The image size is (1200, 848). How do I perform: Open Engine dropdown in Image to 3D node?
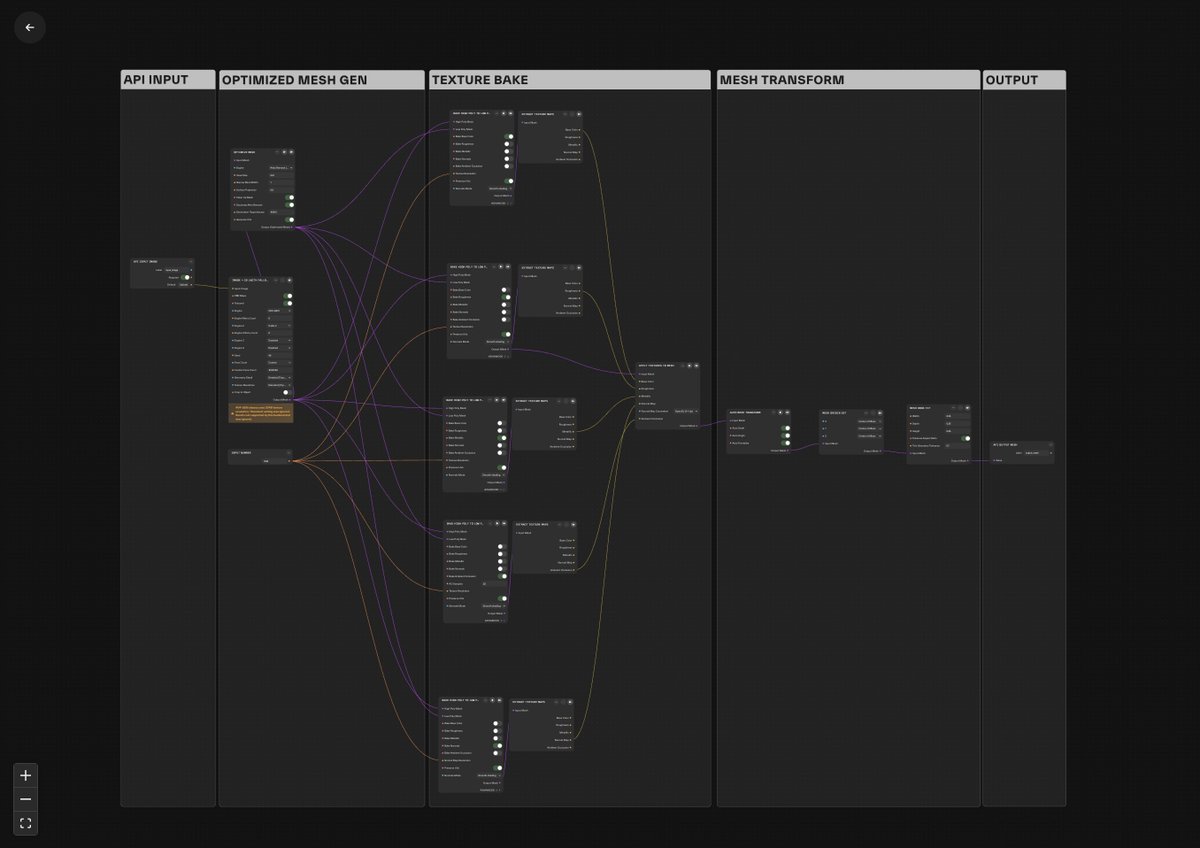pyautogui.click(x=279, y=311)
